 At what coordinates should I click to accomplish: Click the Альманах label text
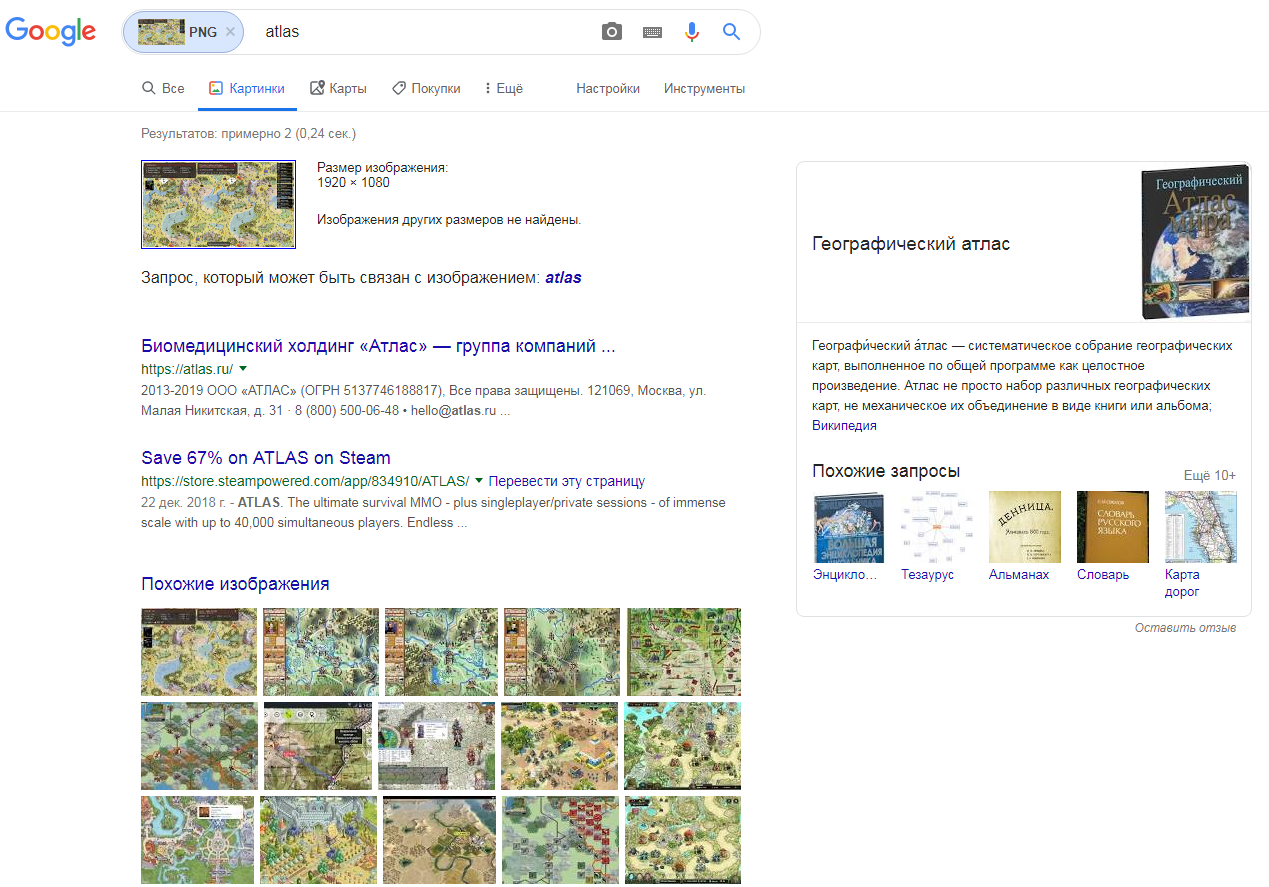point(1019,575)
